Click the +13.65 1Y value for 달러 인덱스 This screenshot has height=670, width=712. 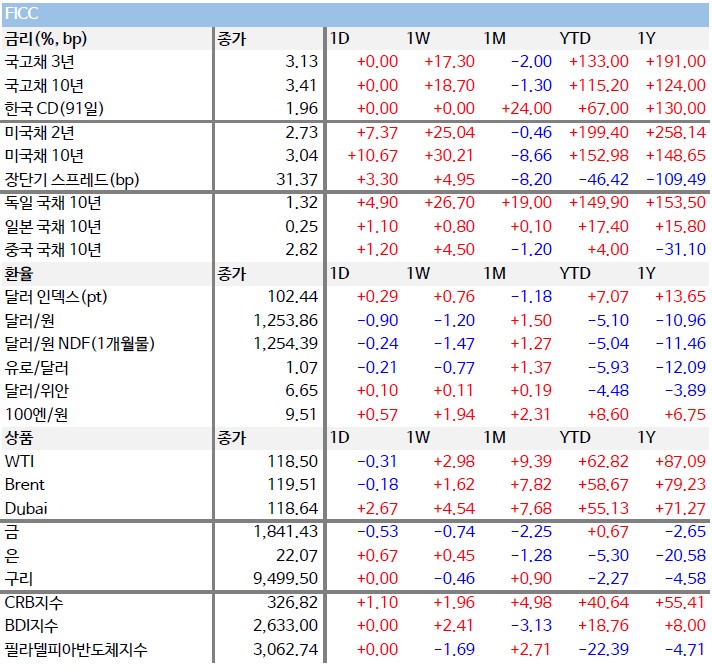tap(681, 297)
